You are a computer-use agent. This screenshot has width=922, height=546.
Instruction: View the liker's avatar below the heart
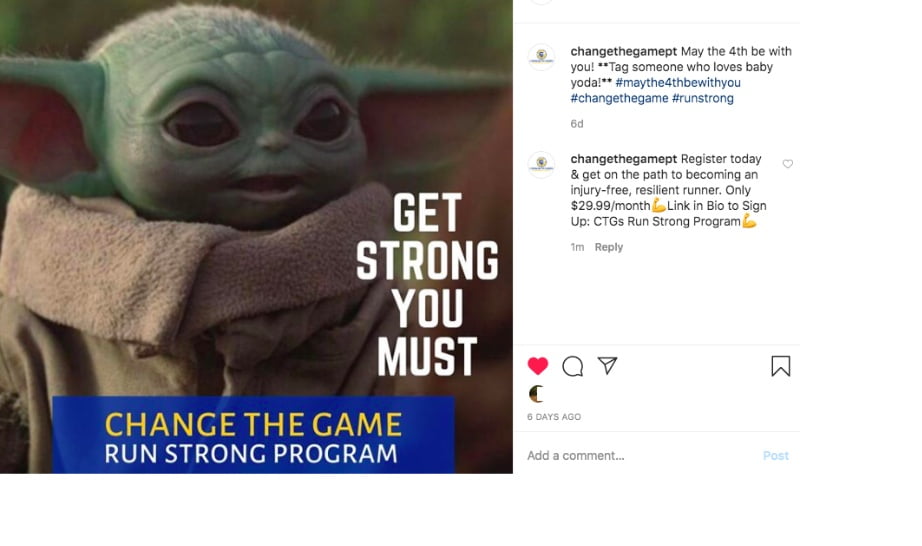pyautogui.click(x=536, y=394)
